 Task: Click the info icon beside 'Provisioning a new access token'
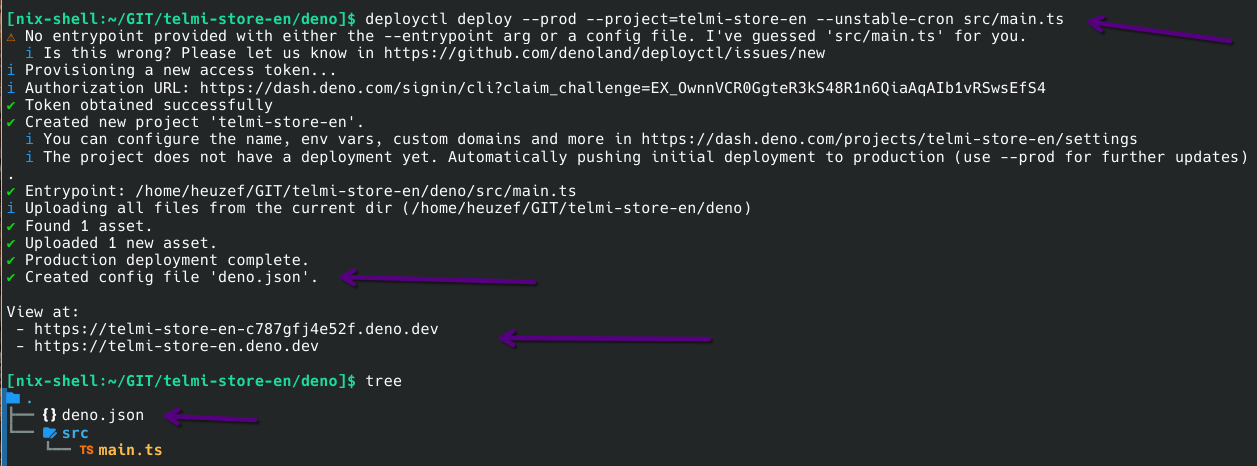[x=11, y=71]
